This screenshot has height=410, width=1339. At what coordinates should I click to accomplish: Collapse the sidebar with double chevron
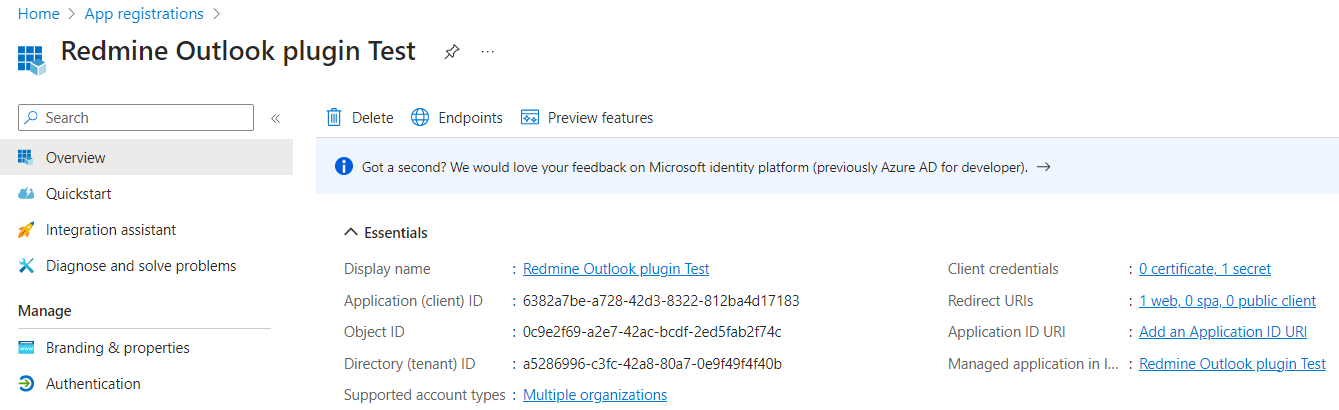275,118
